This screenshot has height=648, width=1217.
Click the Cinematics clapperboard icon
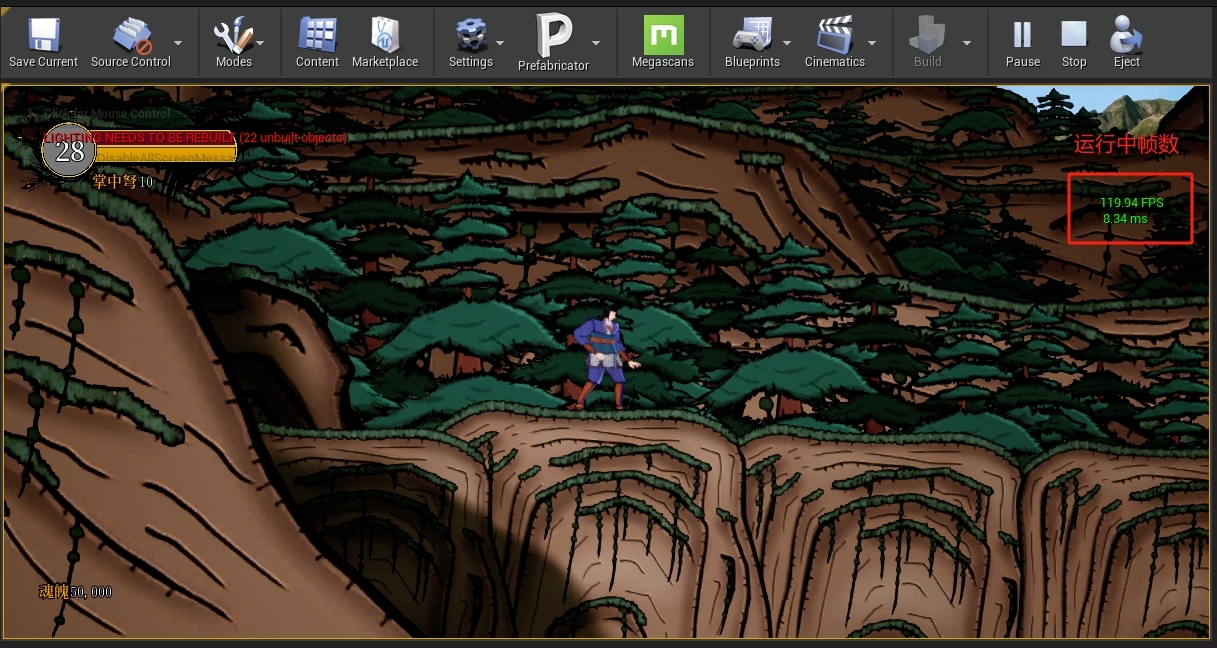coord(834,35)
